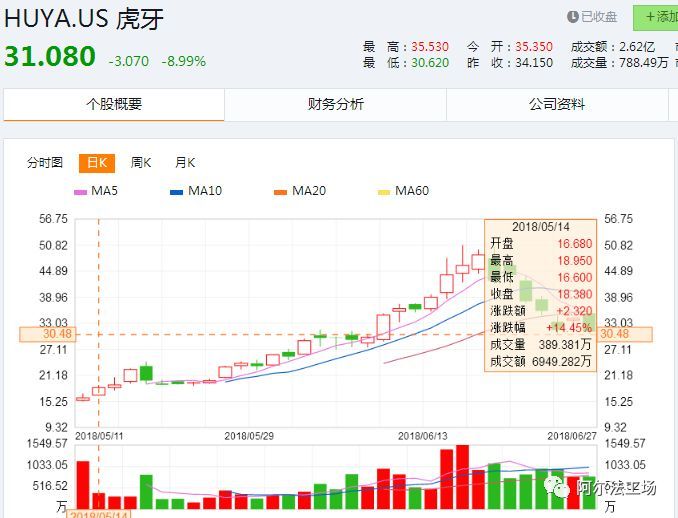The width and height of the screenshot is (678, 518).
Task: Click the tooltip 涨跌幅 +14.45%
Action: click(x=569, y=328)
